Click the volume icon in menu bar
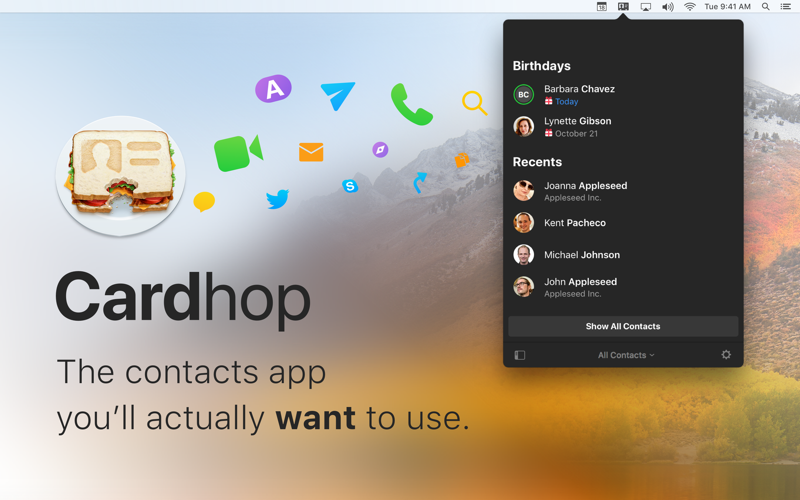Screen dimensions: 800x500 click(x=667, y=7)
